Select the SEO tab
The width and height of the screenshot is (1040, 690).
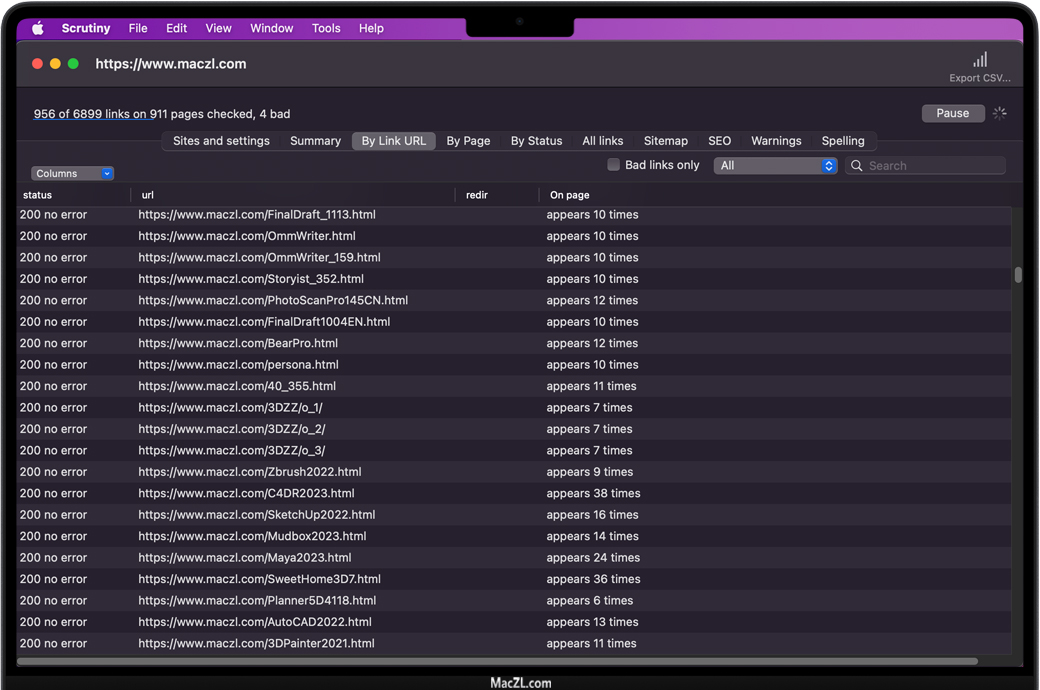[719, 141]
